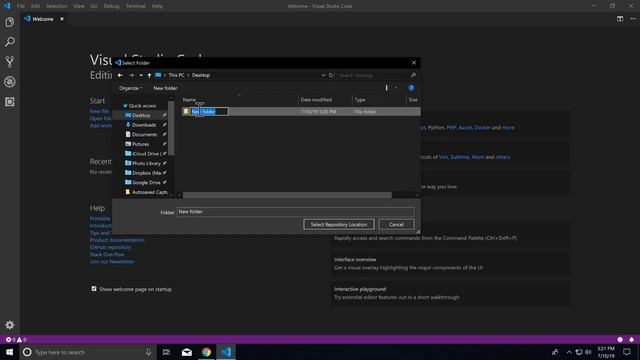This screenshot has height=360, width=640.
Task: Click the search magnifier in folder dialog
Action: pos(413,75)
